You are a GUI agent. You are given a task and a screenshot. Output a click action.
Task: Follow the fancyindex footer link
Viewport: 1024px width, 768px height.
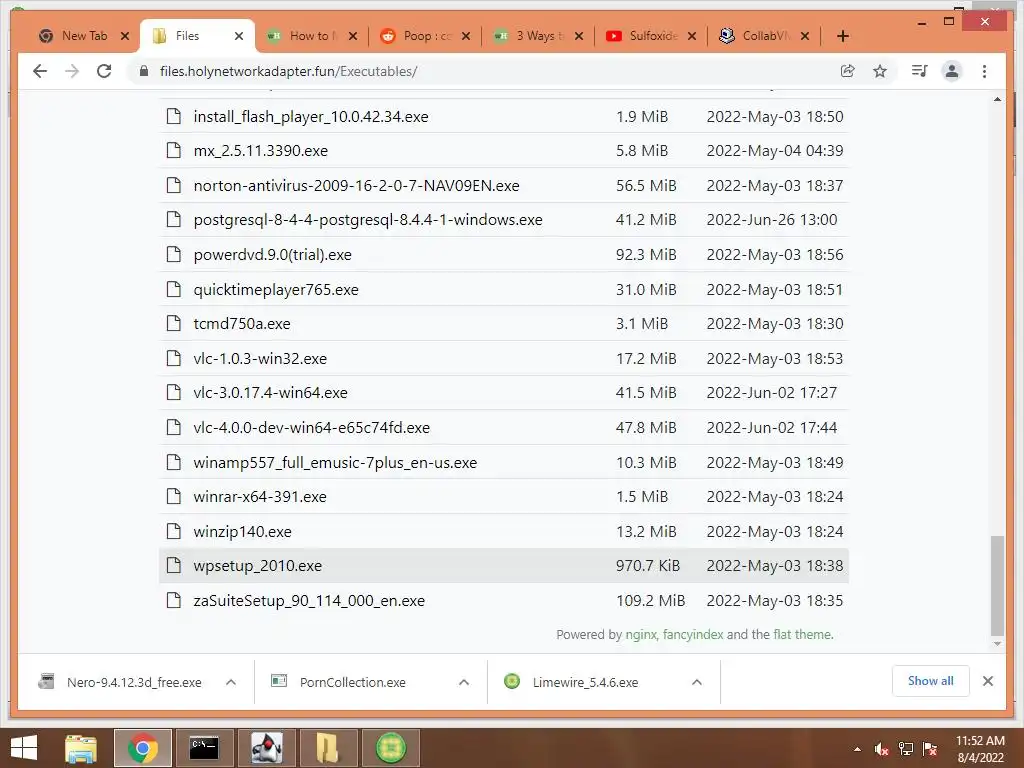tap(693, 635)
